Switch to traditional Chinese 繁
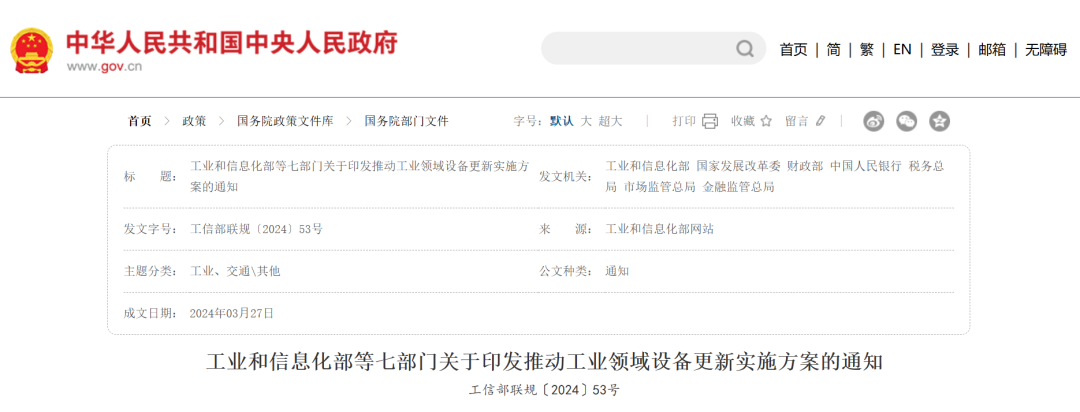The height and width of the screenshot is (412, 1080). tap(866, 50)
